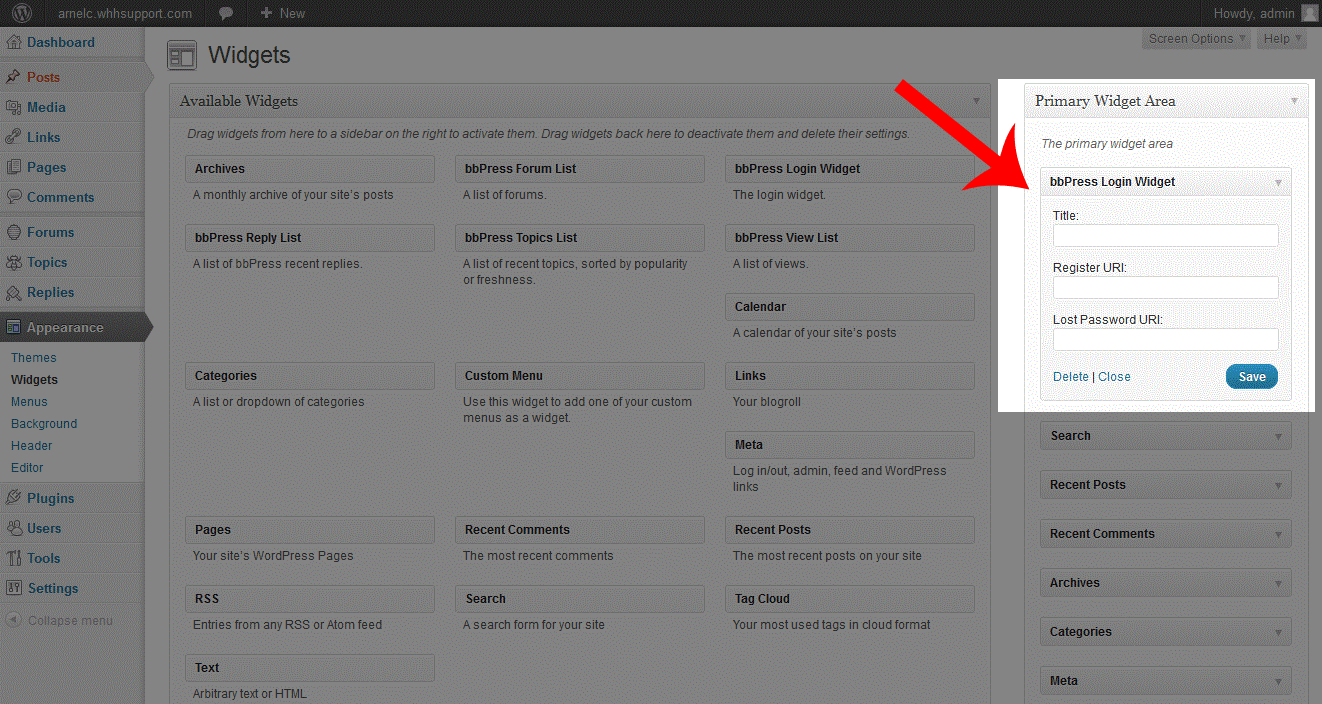Image resolution: width=1322 pixels, height=704 pixels.
Task: Open the Screen Options dropdown
Action: (x=1197, y=39)
